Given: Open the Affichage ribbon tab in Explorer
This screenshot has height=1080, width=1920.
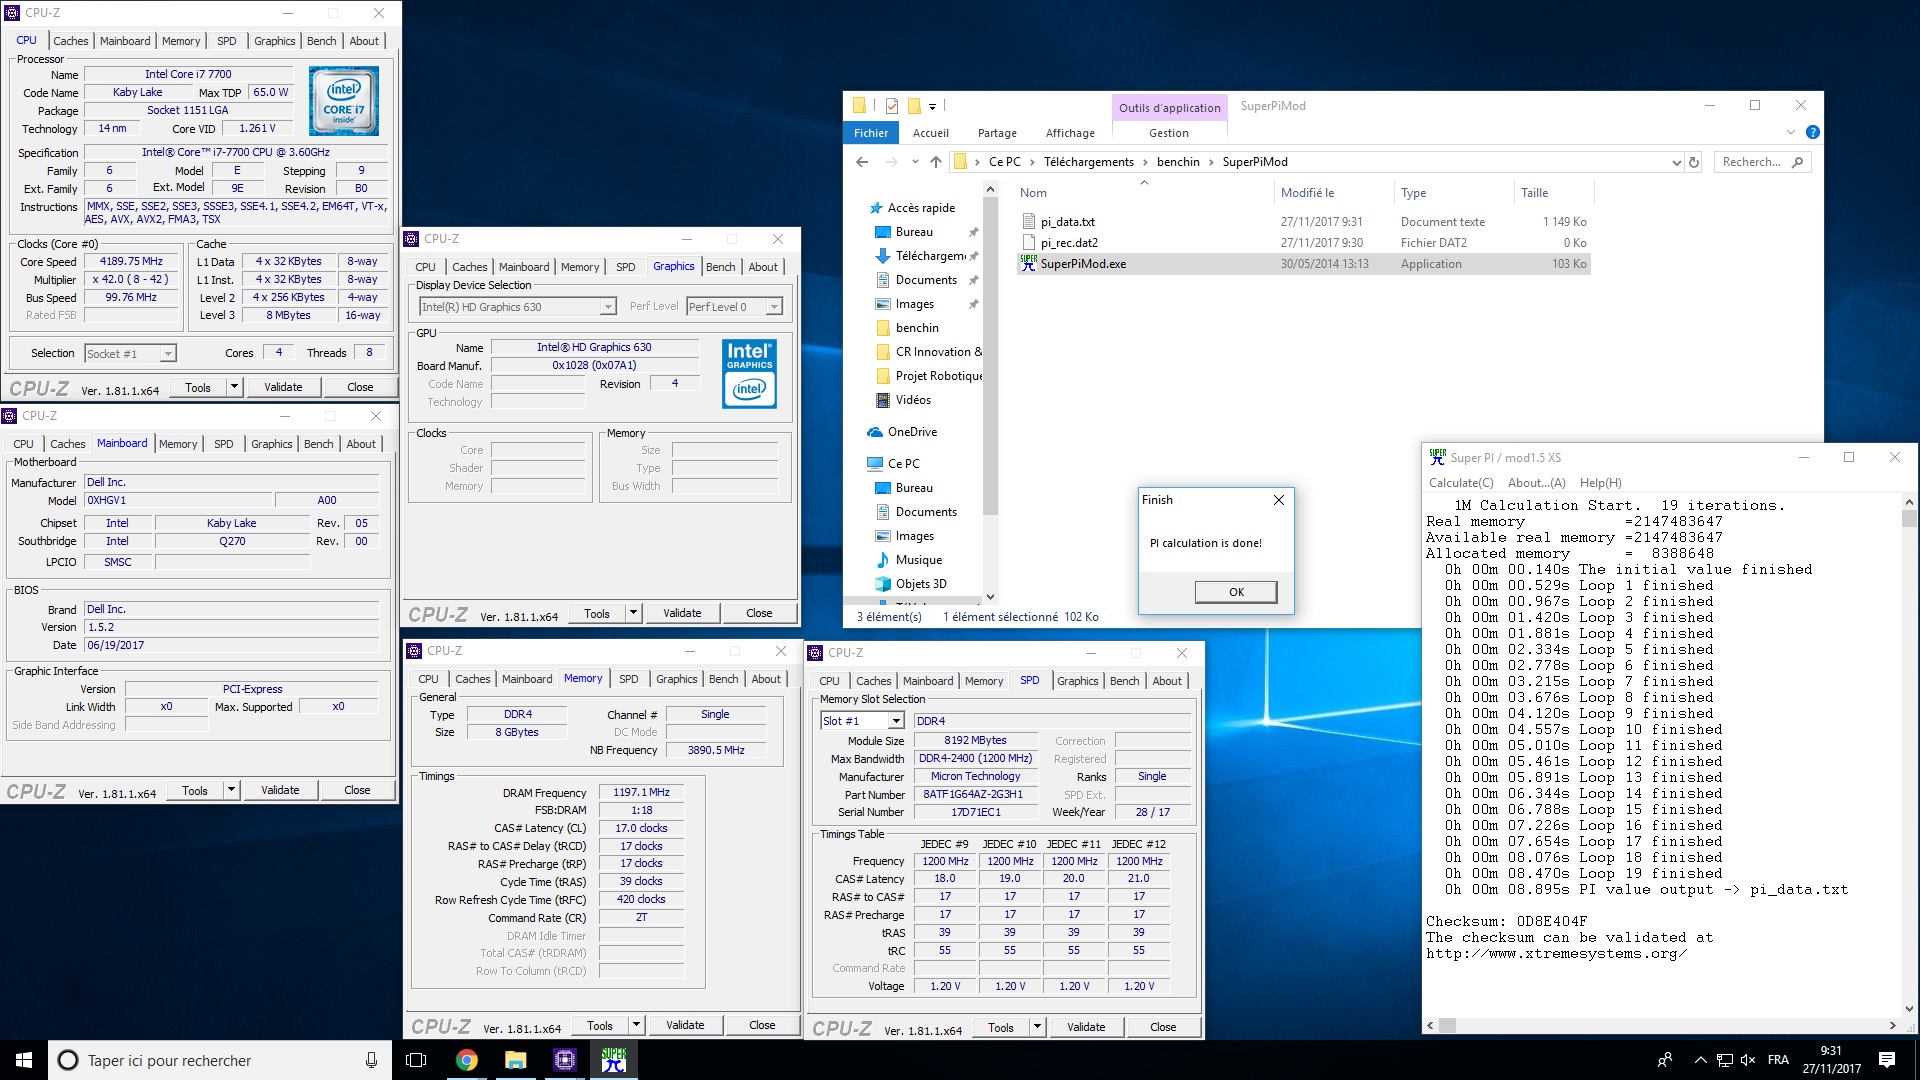Looking at the screenshot, I should (1070, 133).
